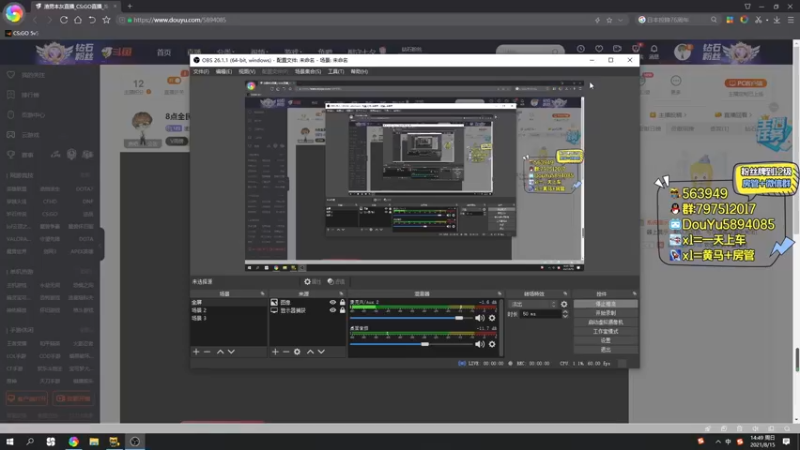Open source Properties gear button above the docks
Screen dimensions: 800x450
tap(312, 282)
